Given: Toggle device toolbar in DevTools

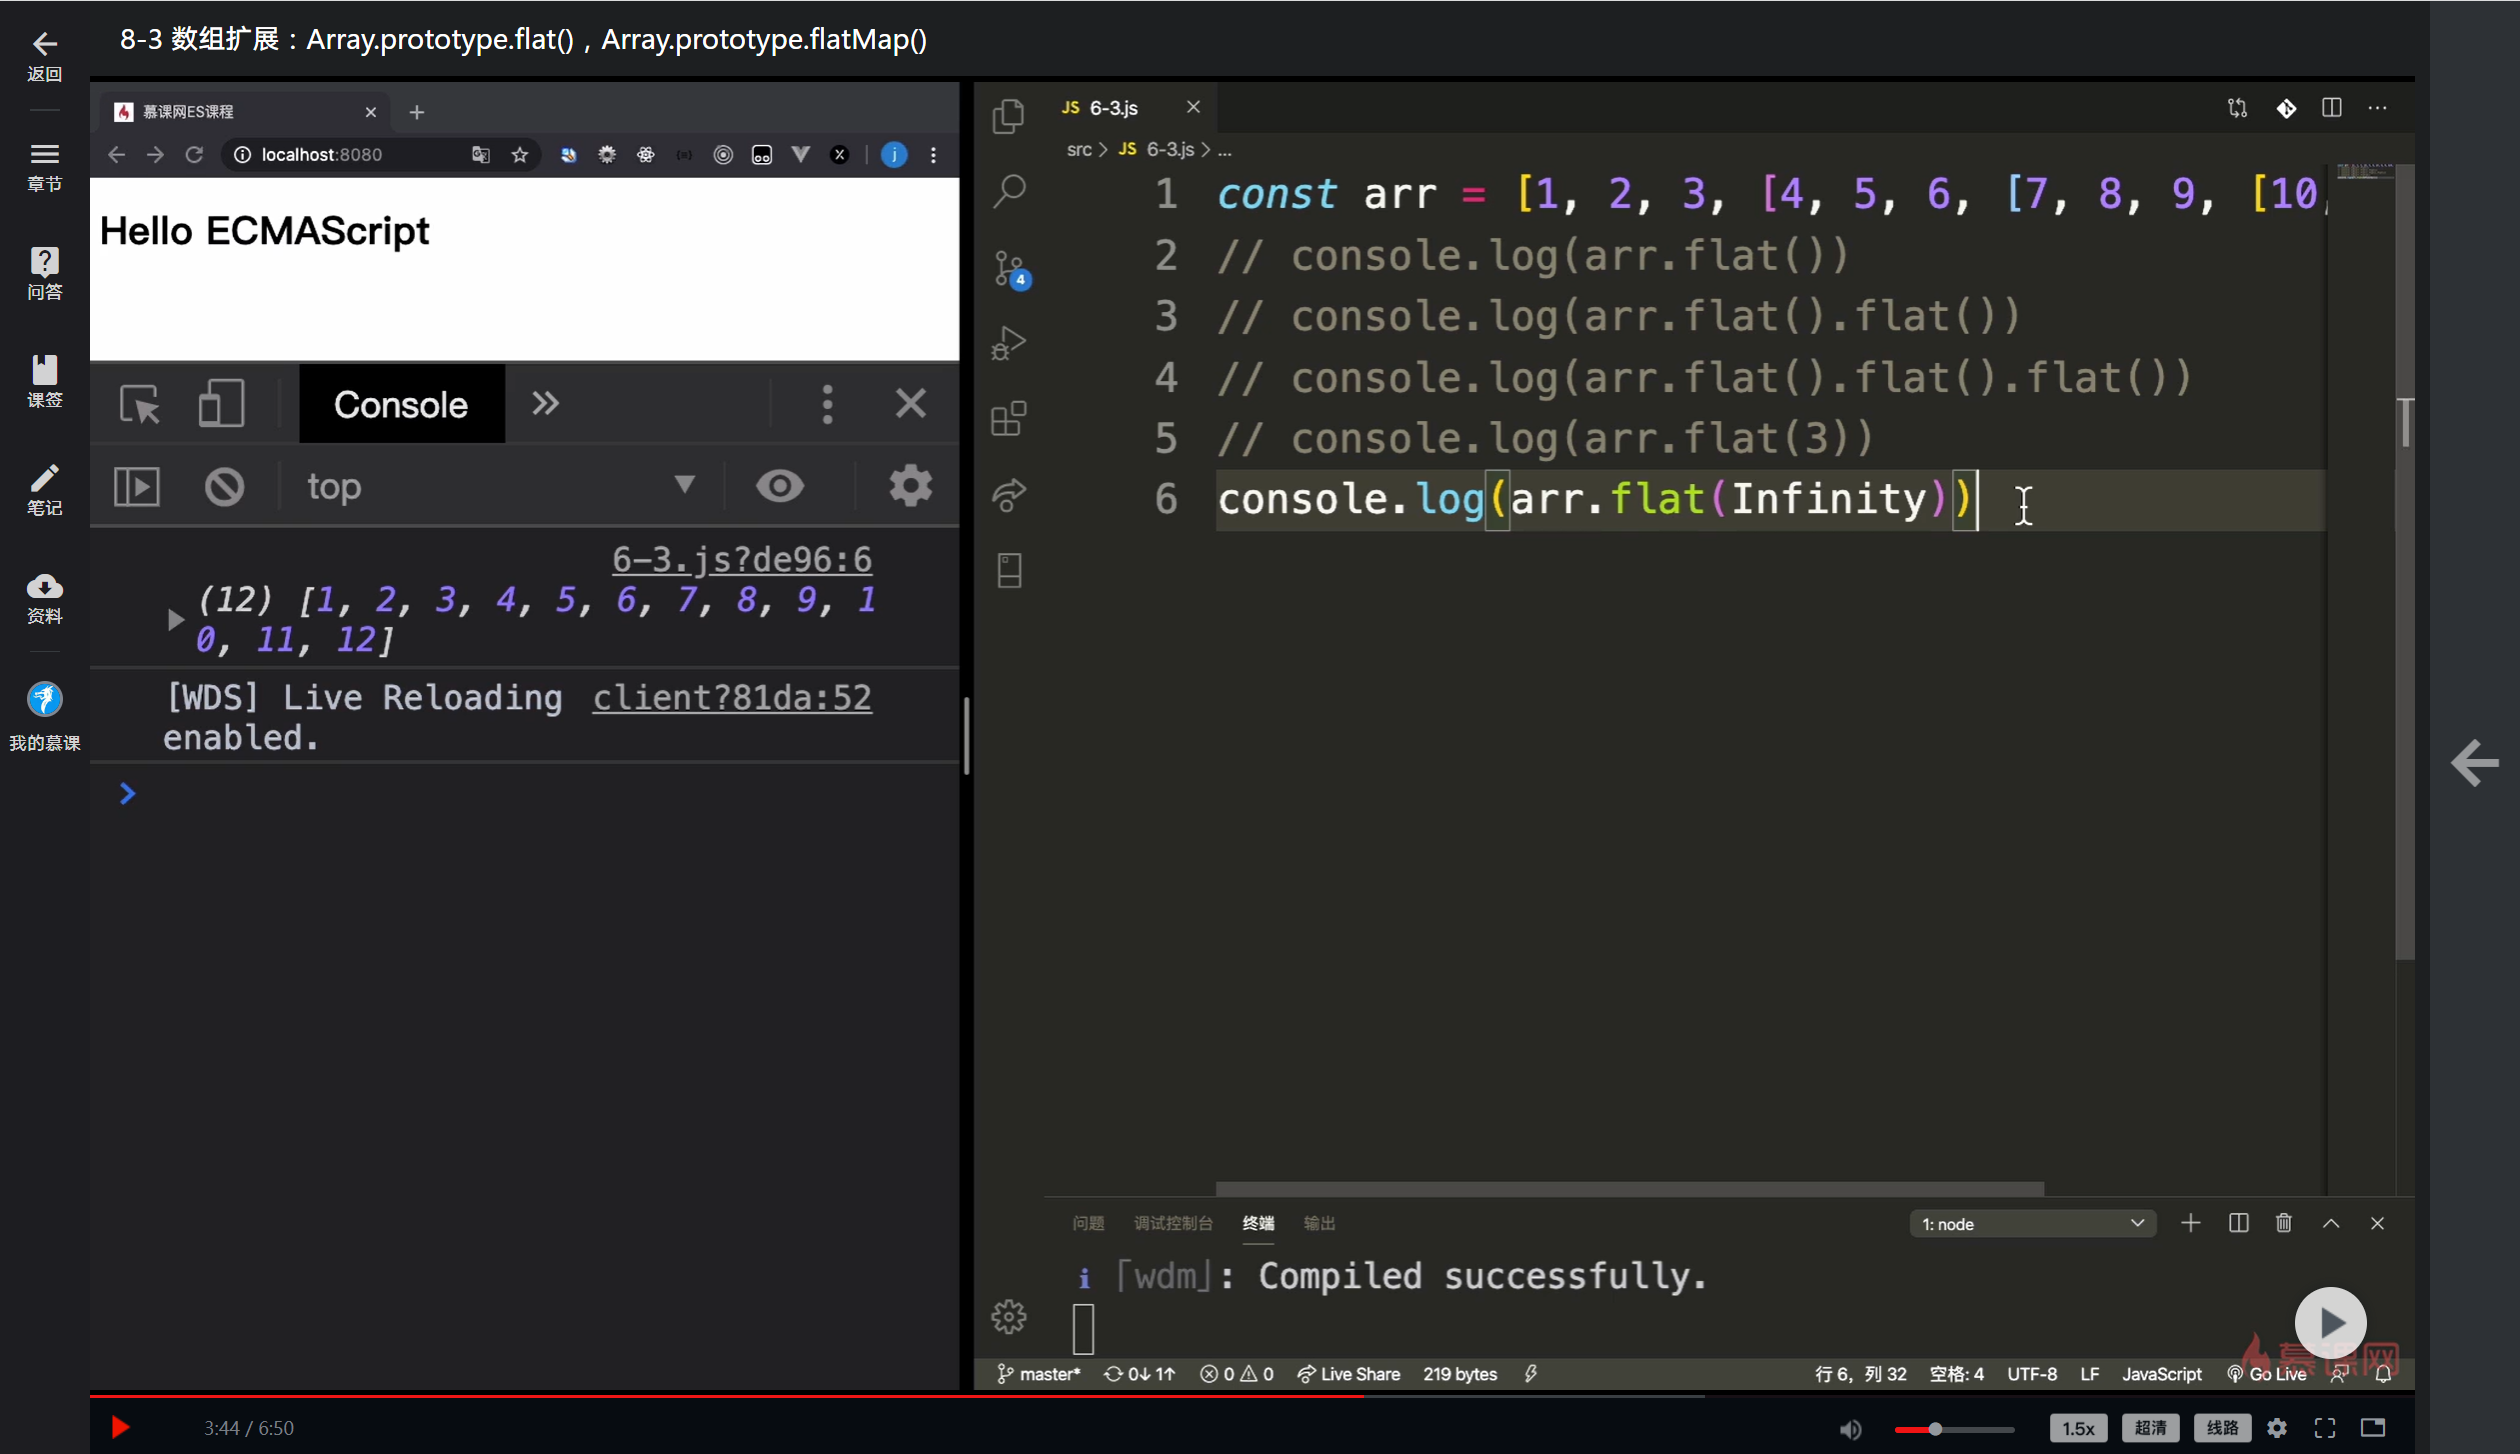Looking at the screenshot, I should coord(221,405).
